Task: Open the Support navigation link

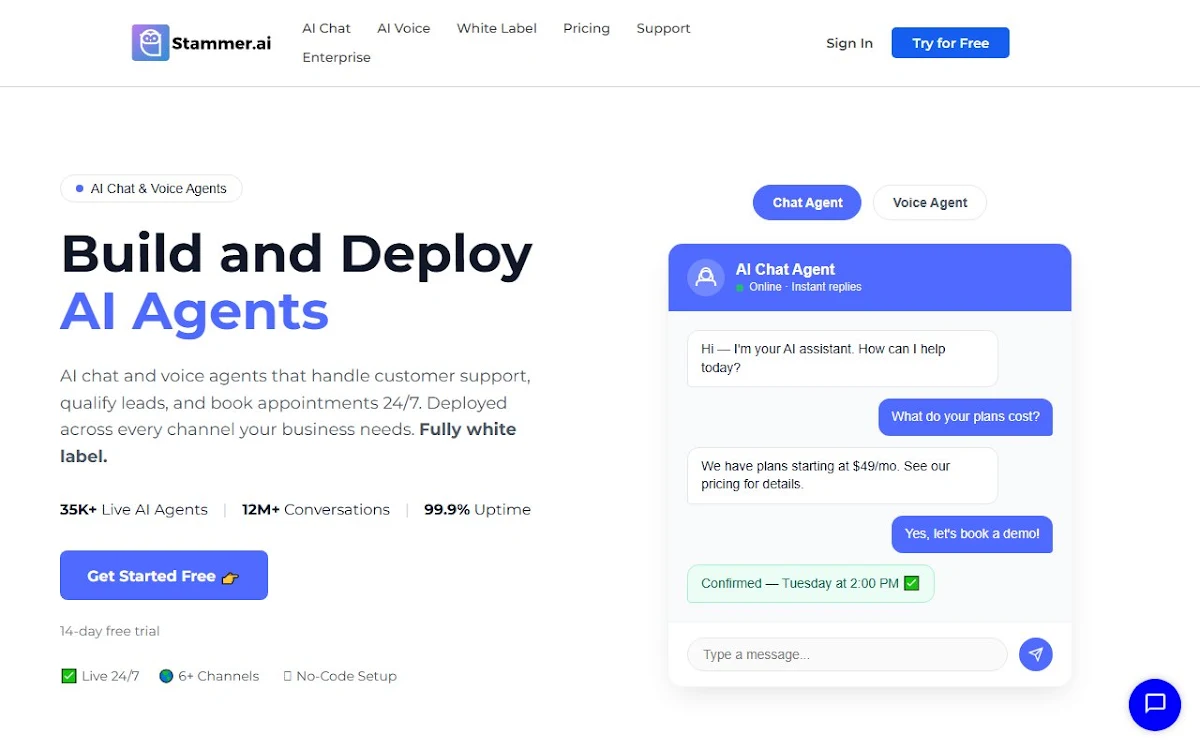Action: coord(663,28)
